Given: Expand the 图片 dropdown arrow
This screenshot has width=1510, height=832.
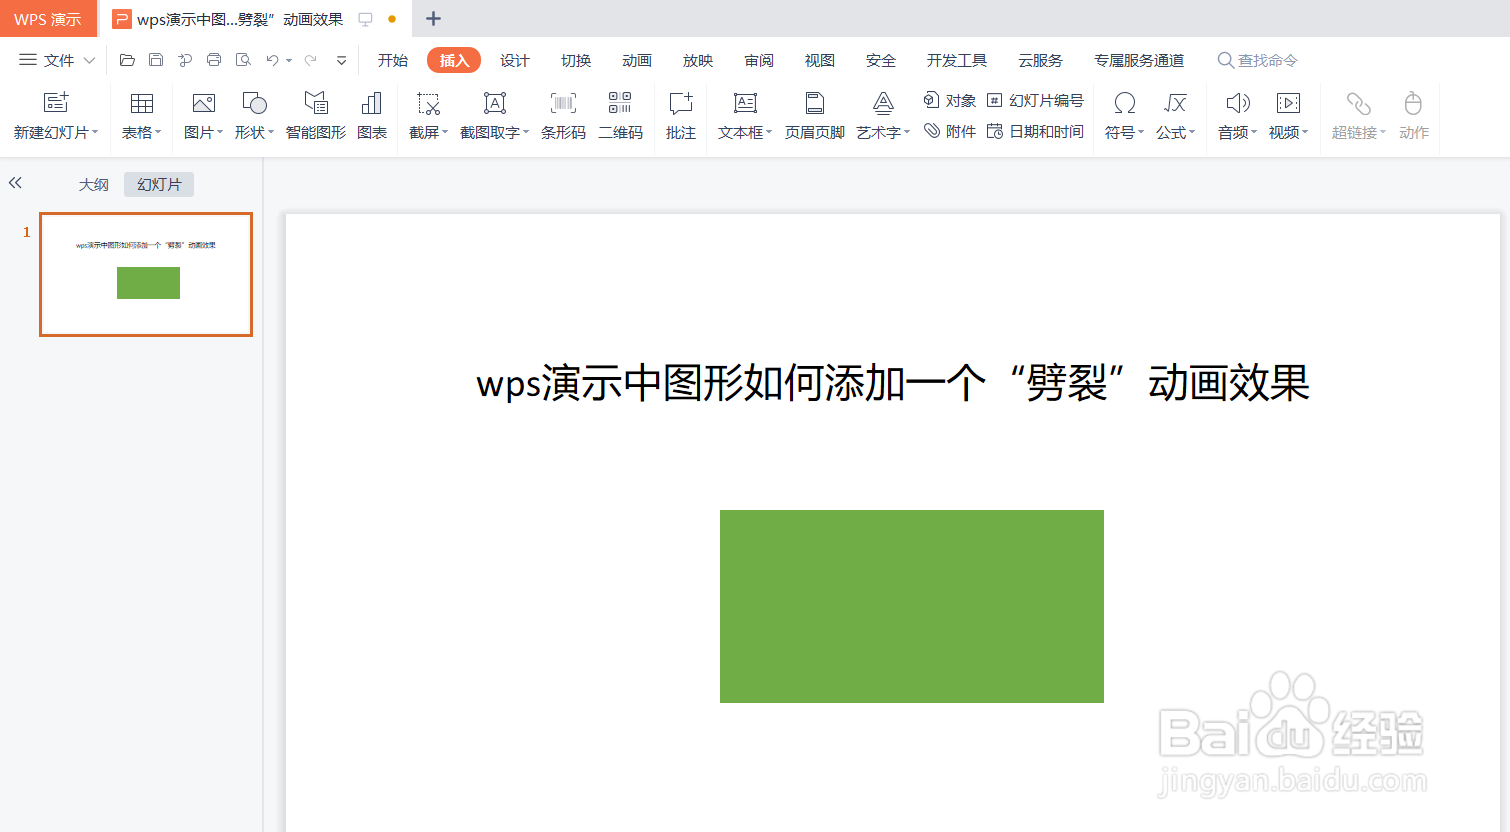Looking at the screenshot, I should point(220,132).
